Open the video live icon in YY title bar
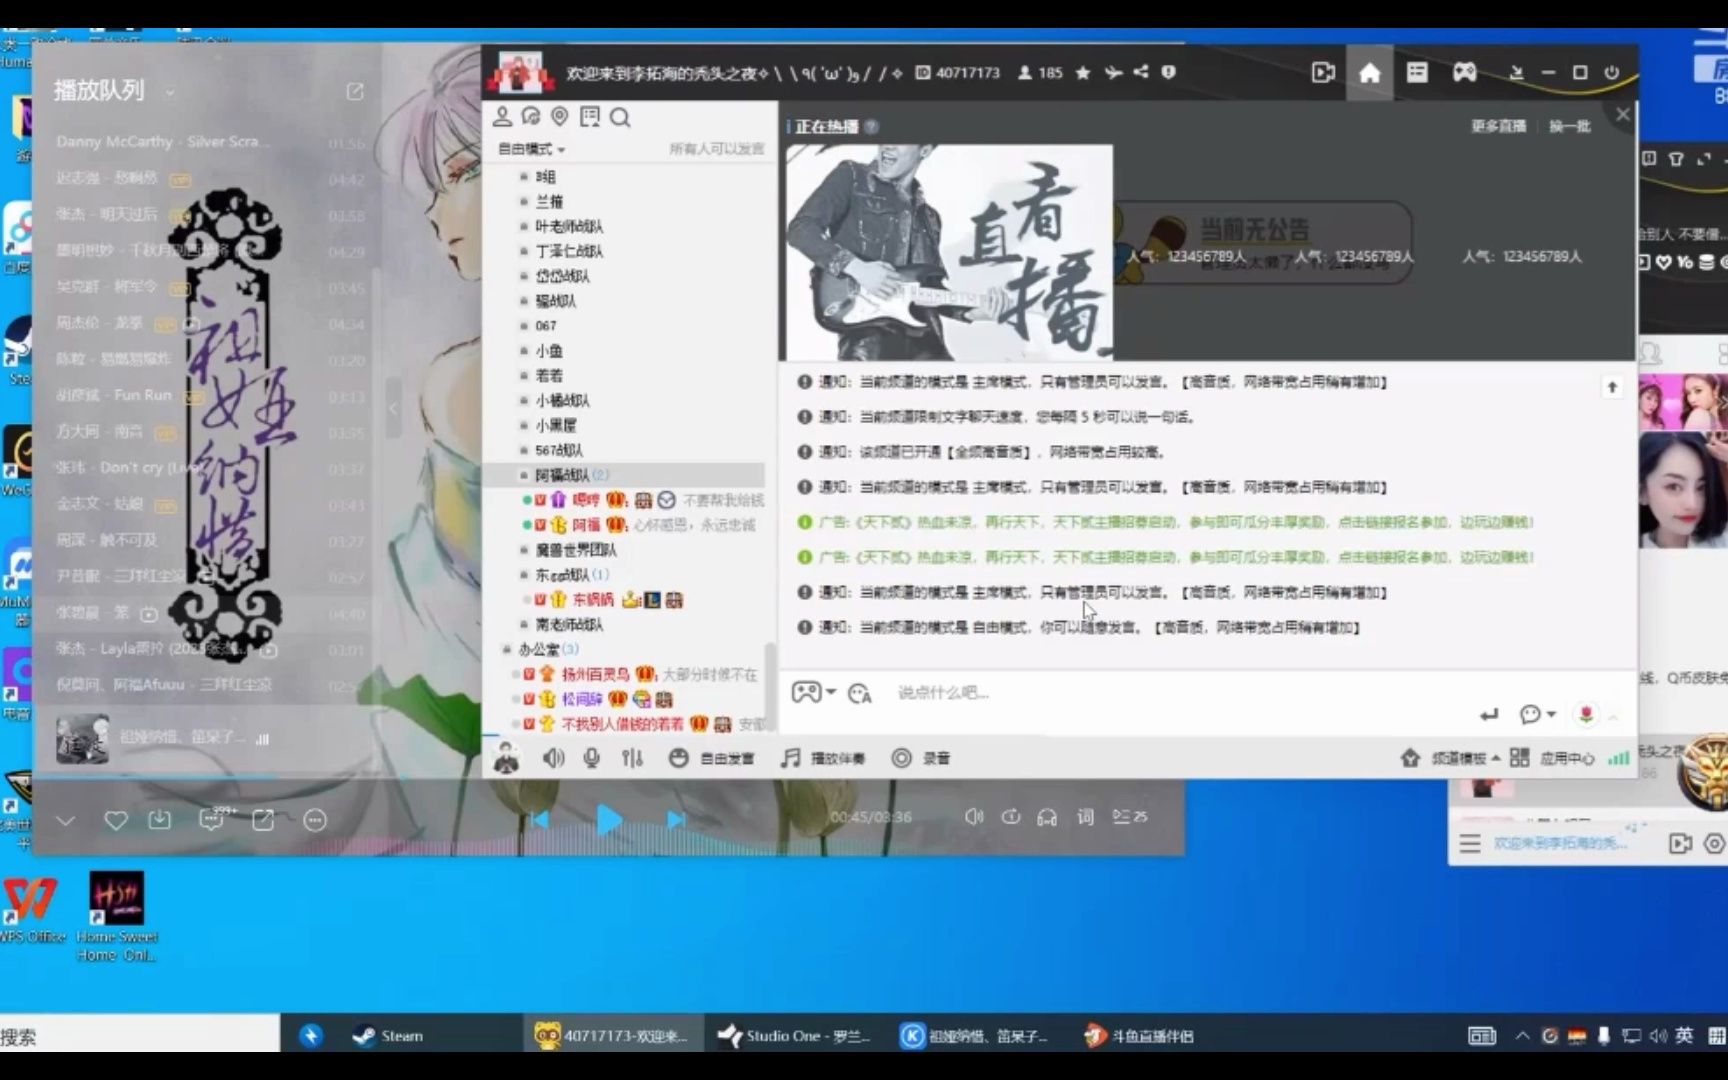Screen dimensions: 1728x1080 tap(1323, 73)
